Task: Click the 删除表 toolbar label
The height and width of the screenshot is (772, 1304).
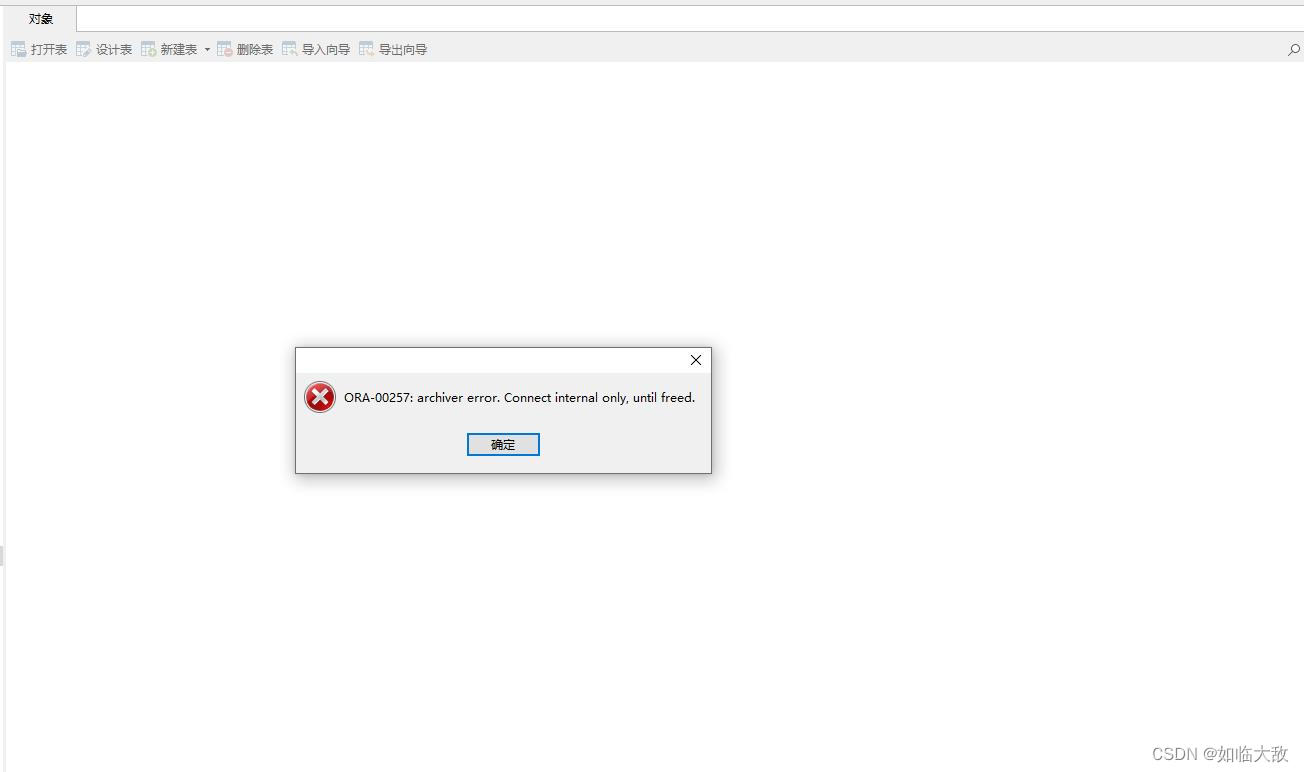Action: (255, 49)
